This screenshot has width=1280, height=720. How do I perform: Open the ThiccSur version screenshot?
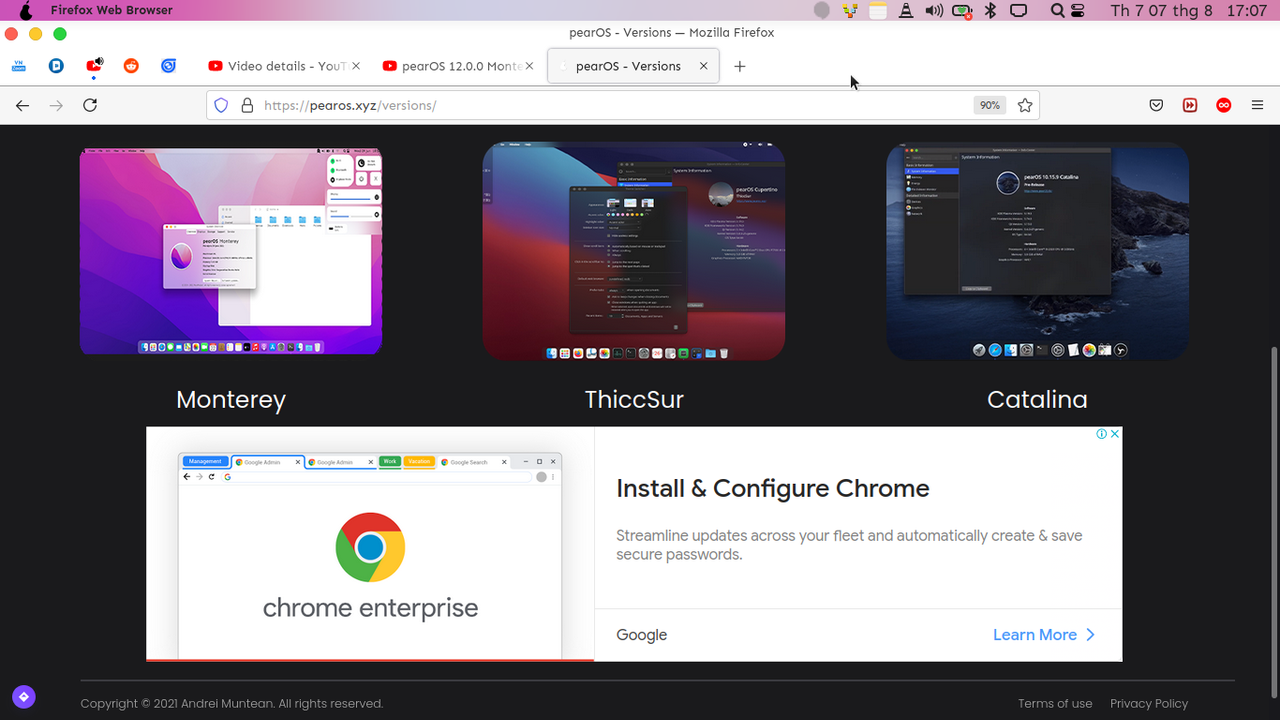[634, 251]
